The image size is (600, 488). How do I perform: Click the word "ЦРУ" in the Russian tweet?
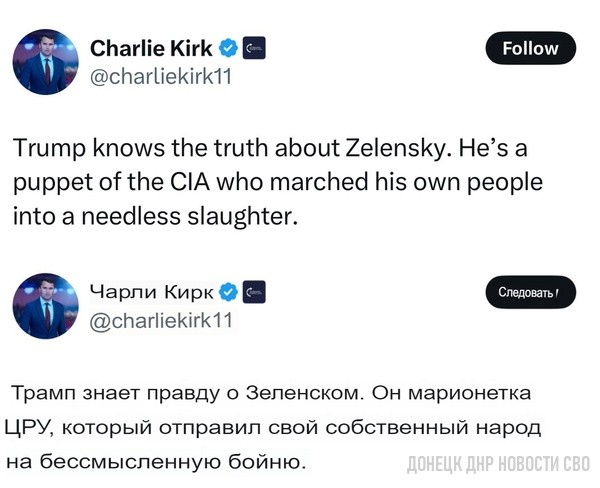33,427
